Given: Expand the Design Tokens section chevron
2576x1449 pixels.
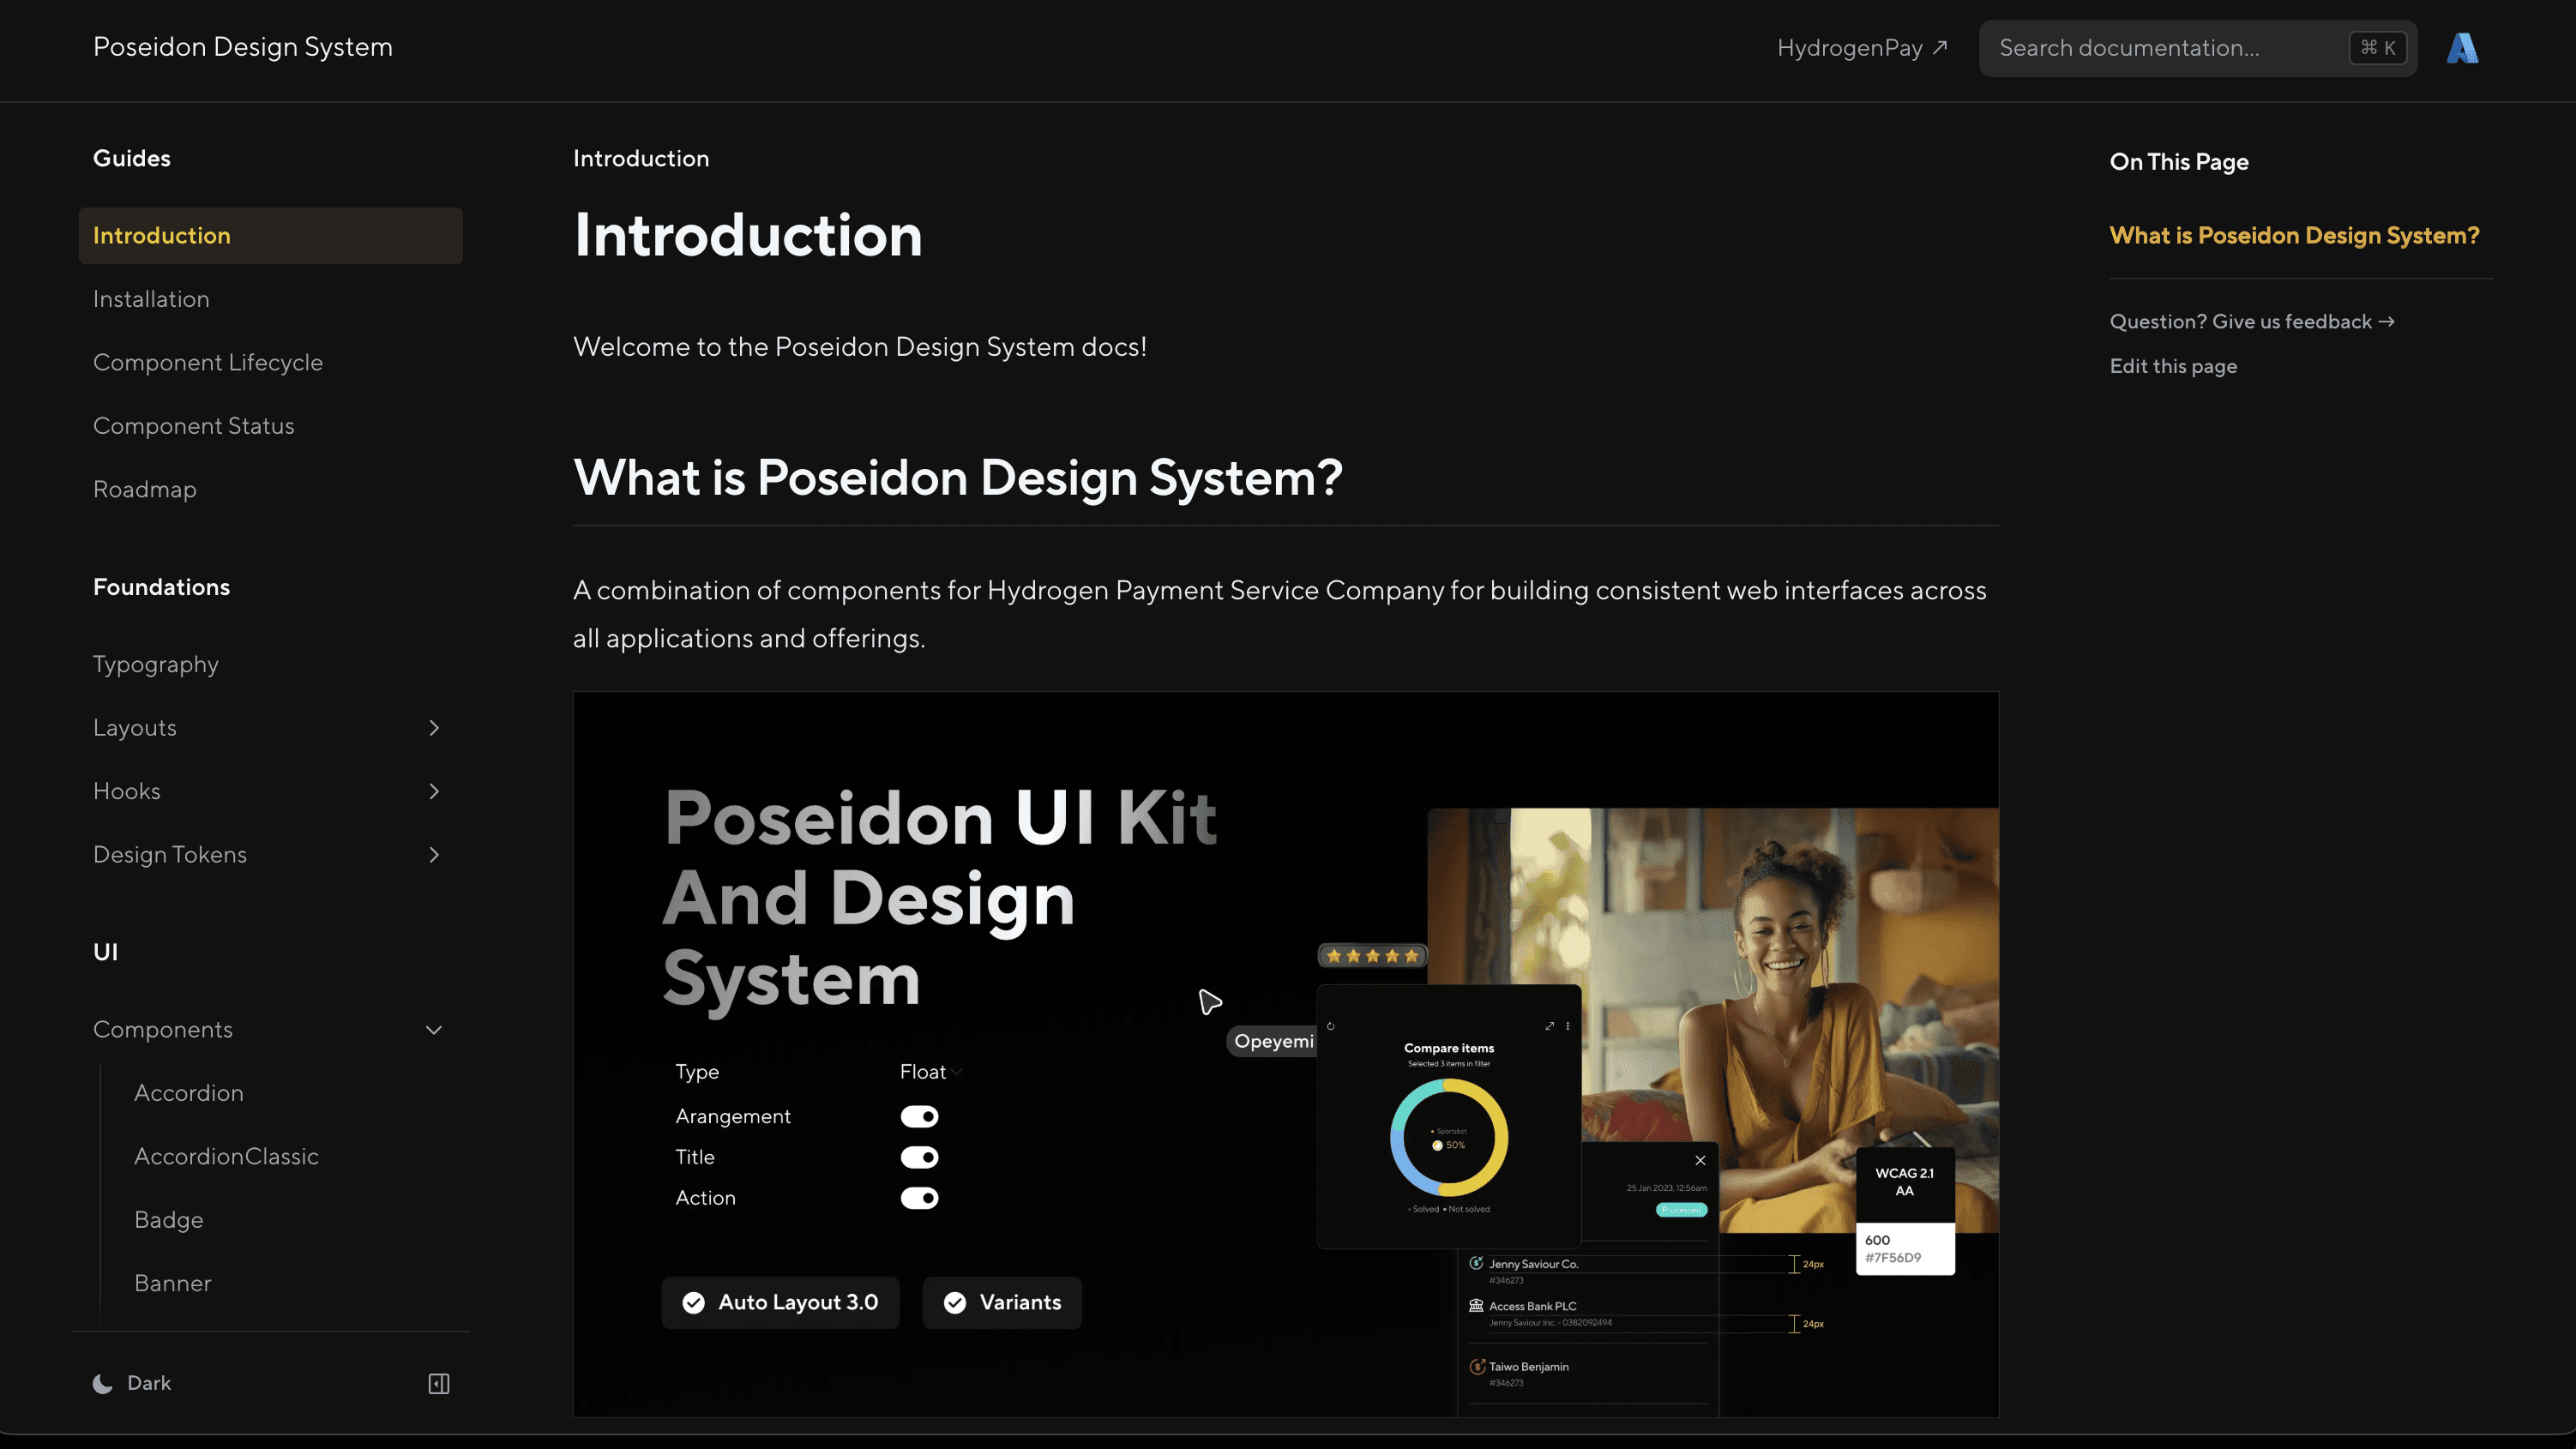Looking at the screenshot, I should coord(434,855).
